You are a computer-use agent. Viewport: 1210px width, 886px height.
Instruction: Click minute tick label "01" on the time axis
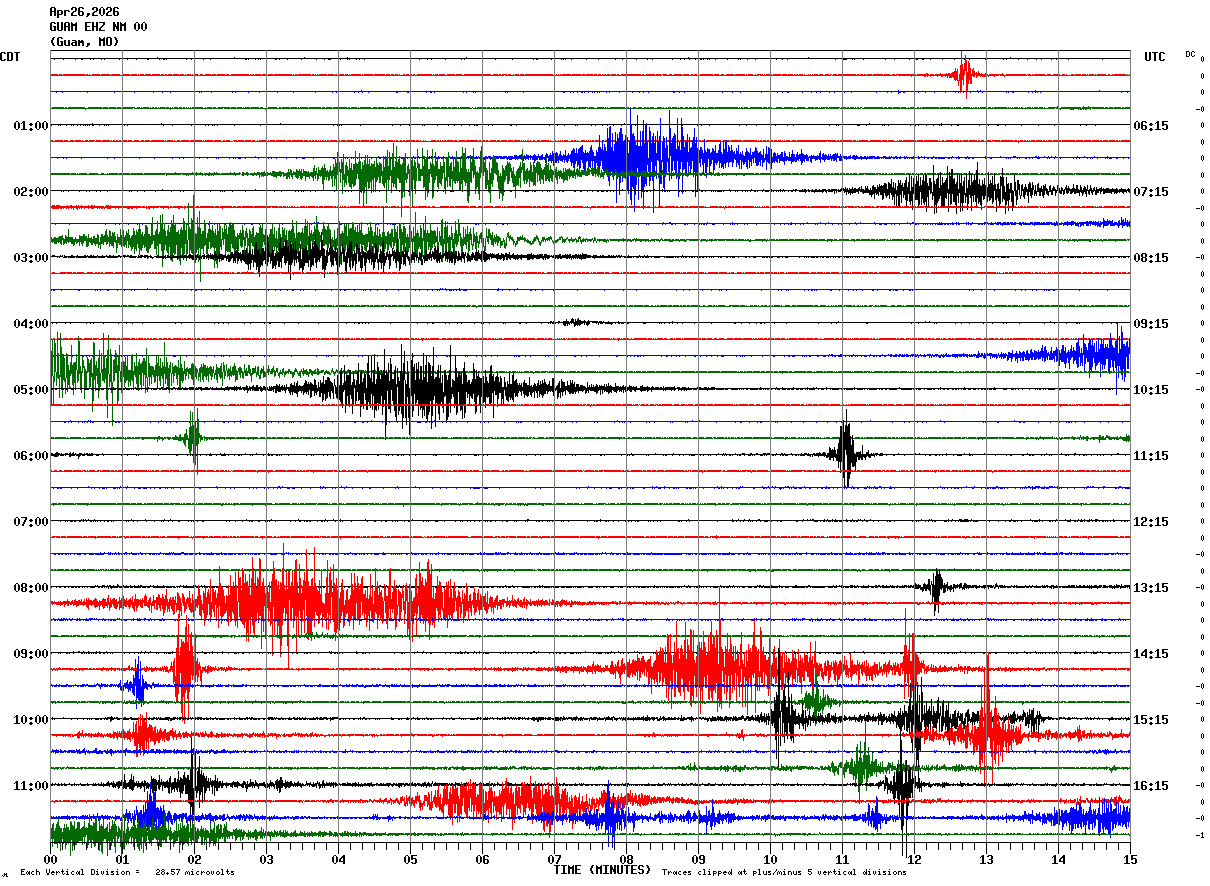click(x=122, y=859)
